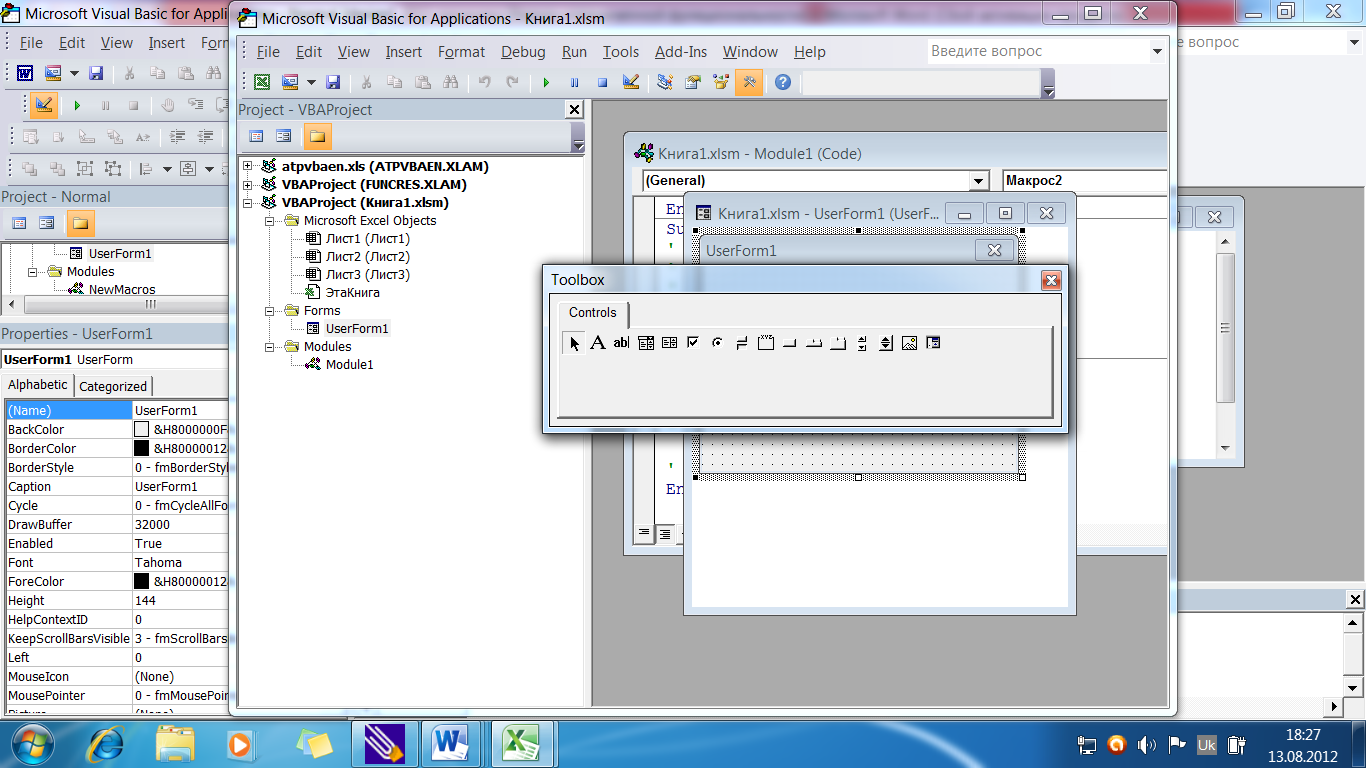Select the MultiPage control in Toolbox
Screen dimensions: 1366x768
[x=838, y=343]
